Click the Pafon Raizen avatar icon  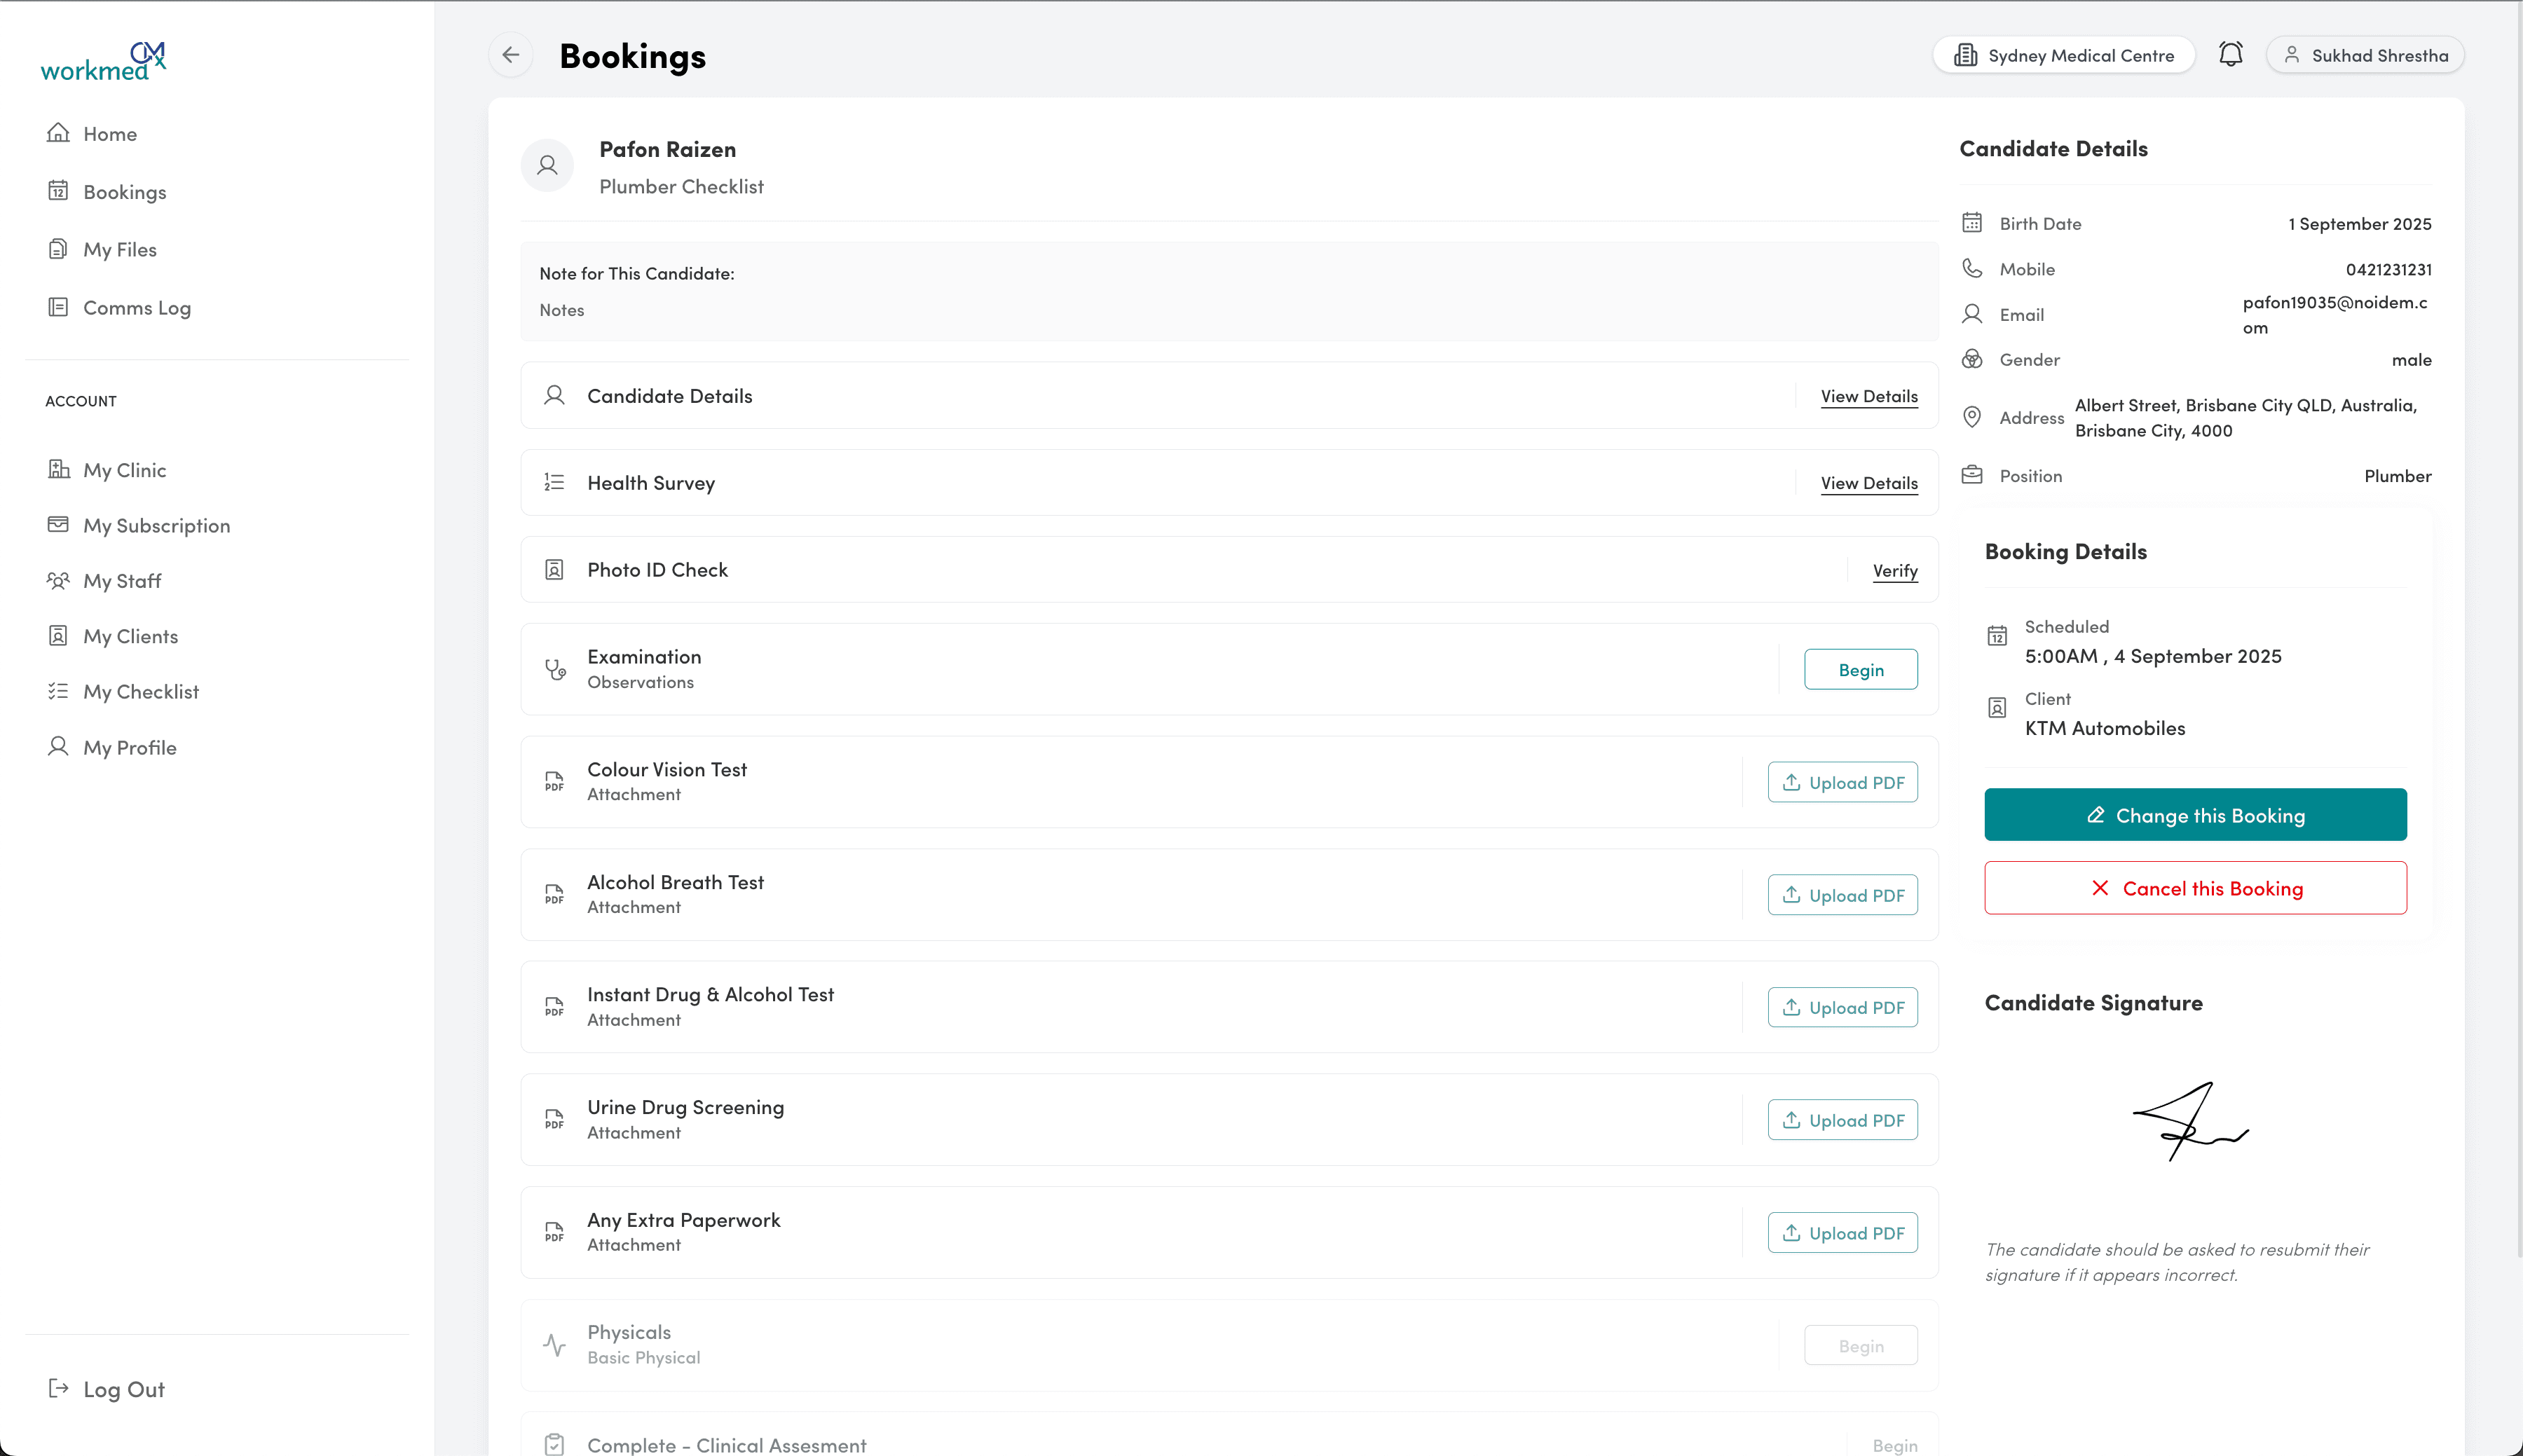tap(547, 166)
